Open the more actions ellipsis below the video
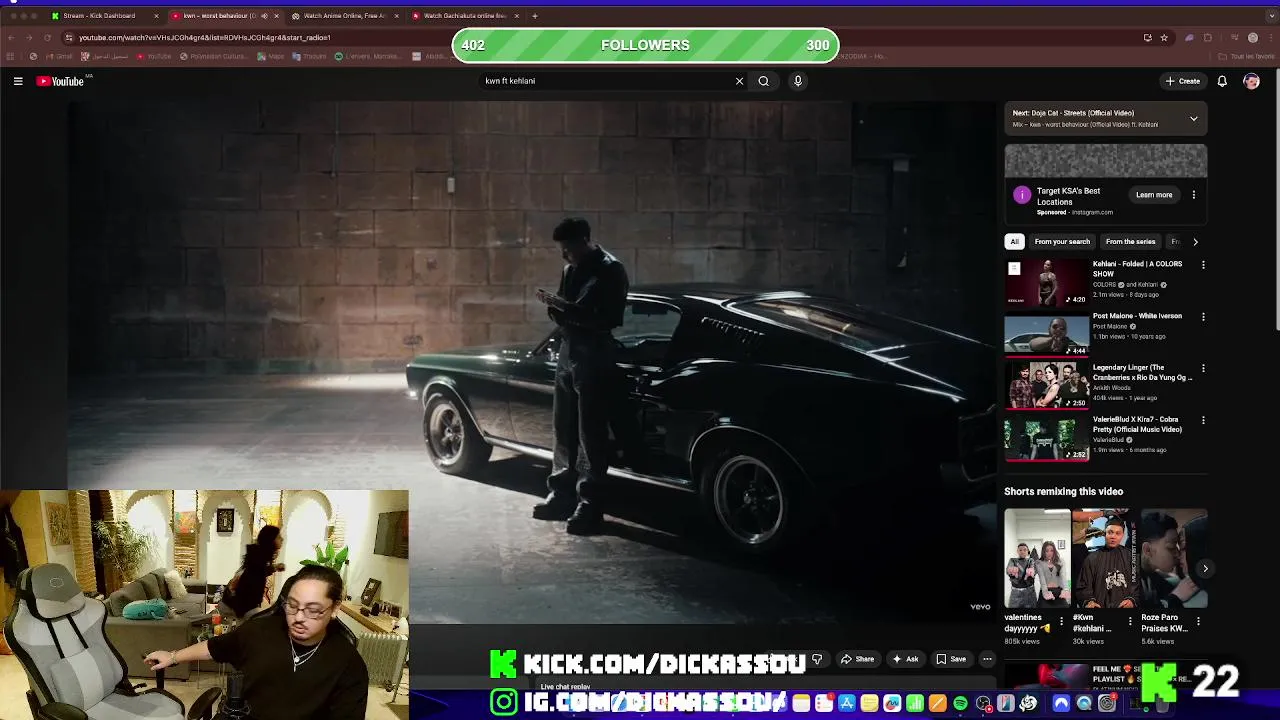This screenshot has height=720, width=1280. (x=987, y=659)
